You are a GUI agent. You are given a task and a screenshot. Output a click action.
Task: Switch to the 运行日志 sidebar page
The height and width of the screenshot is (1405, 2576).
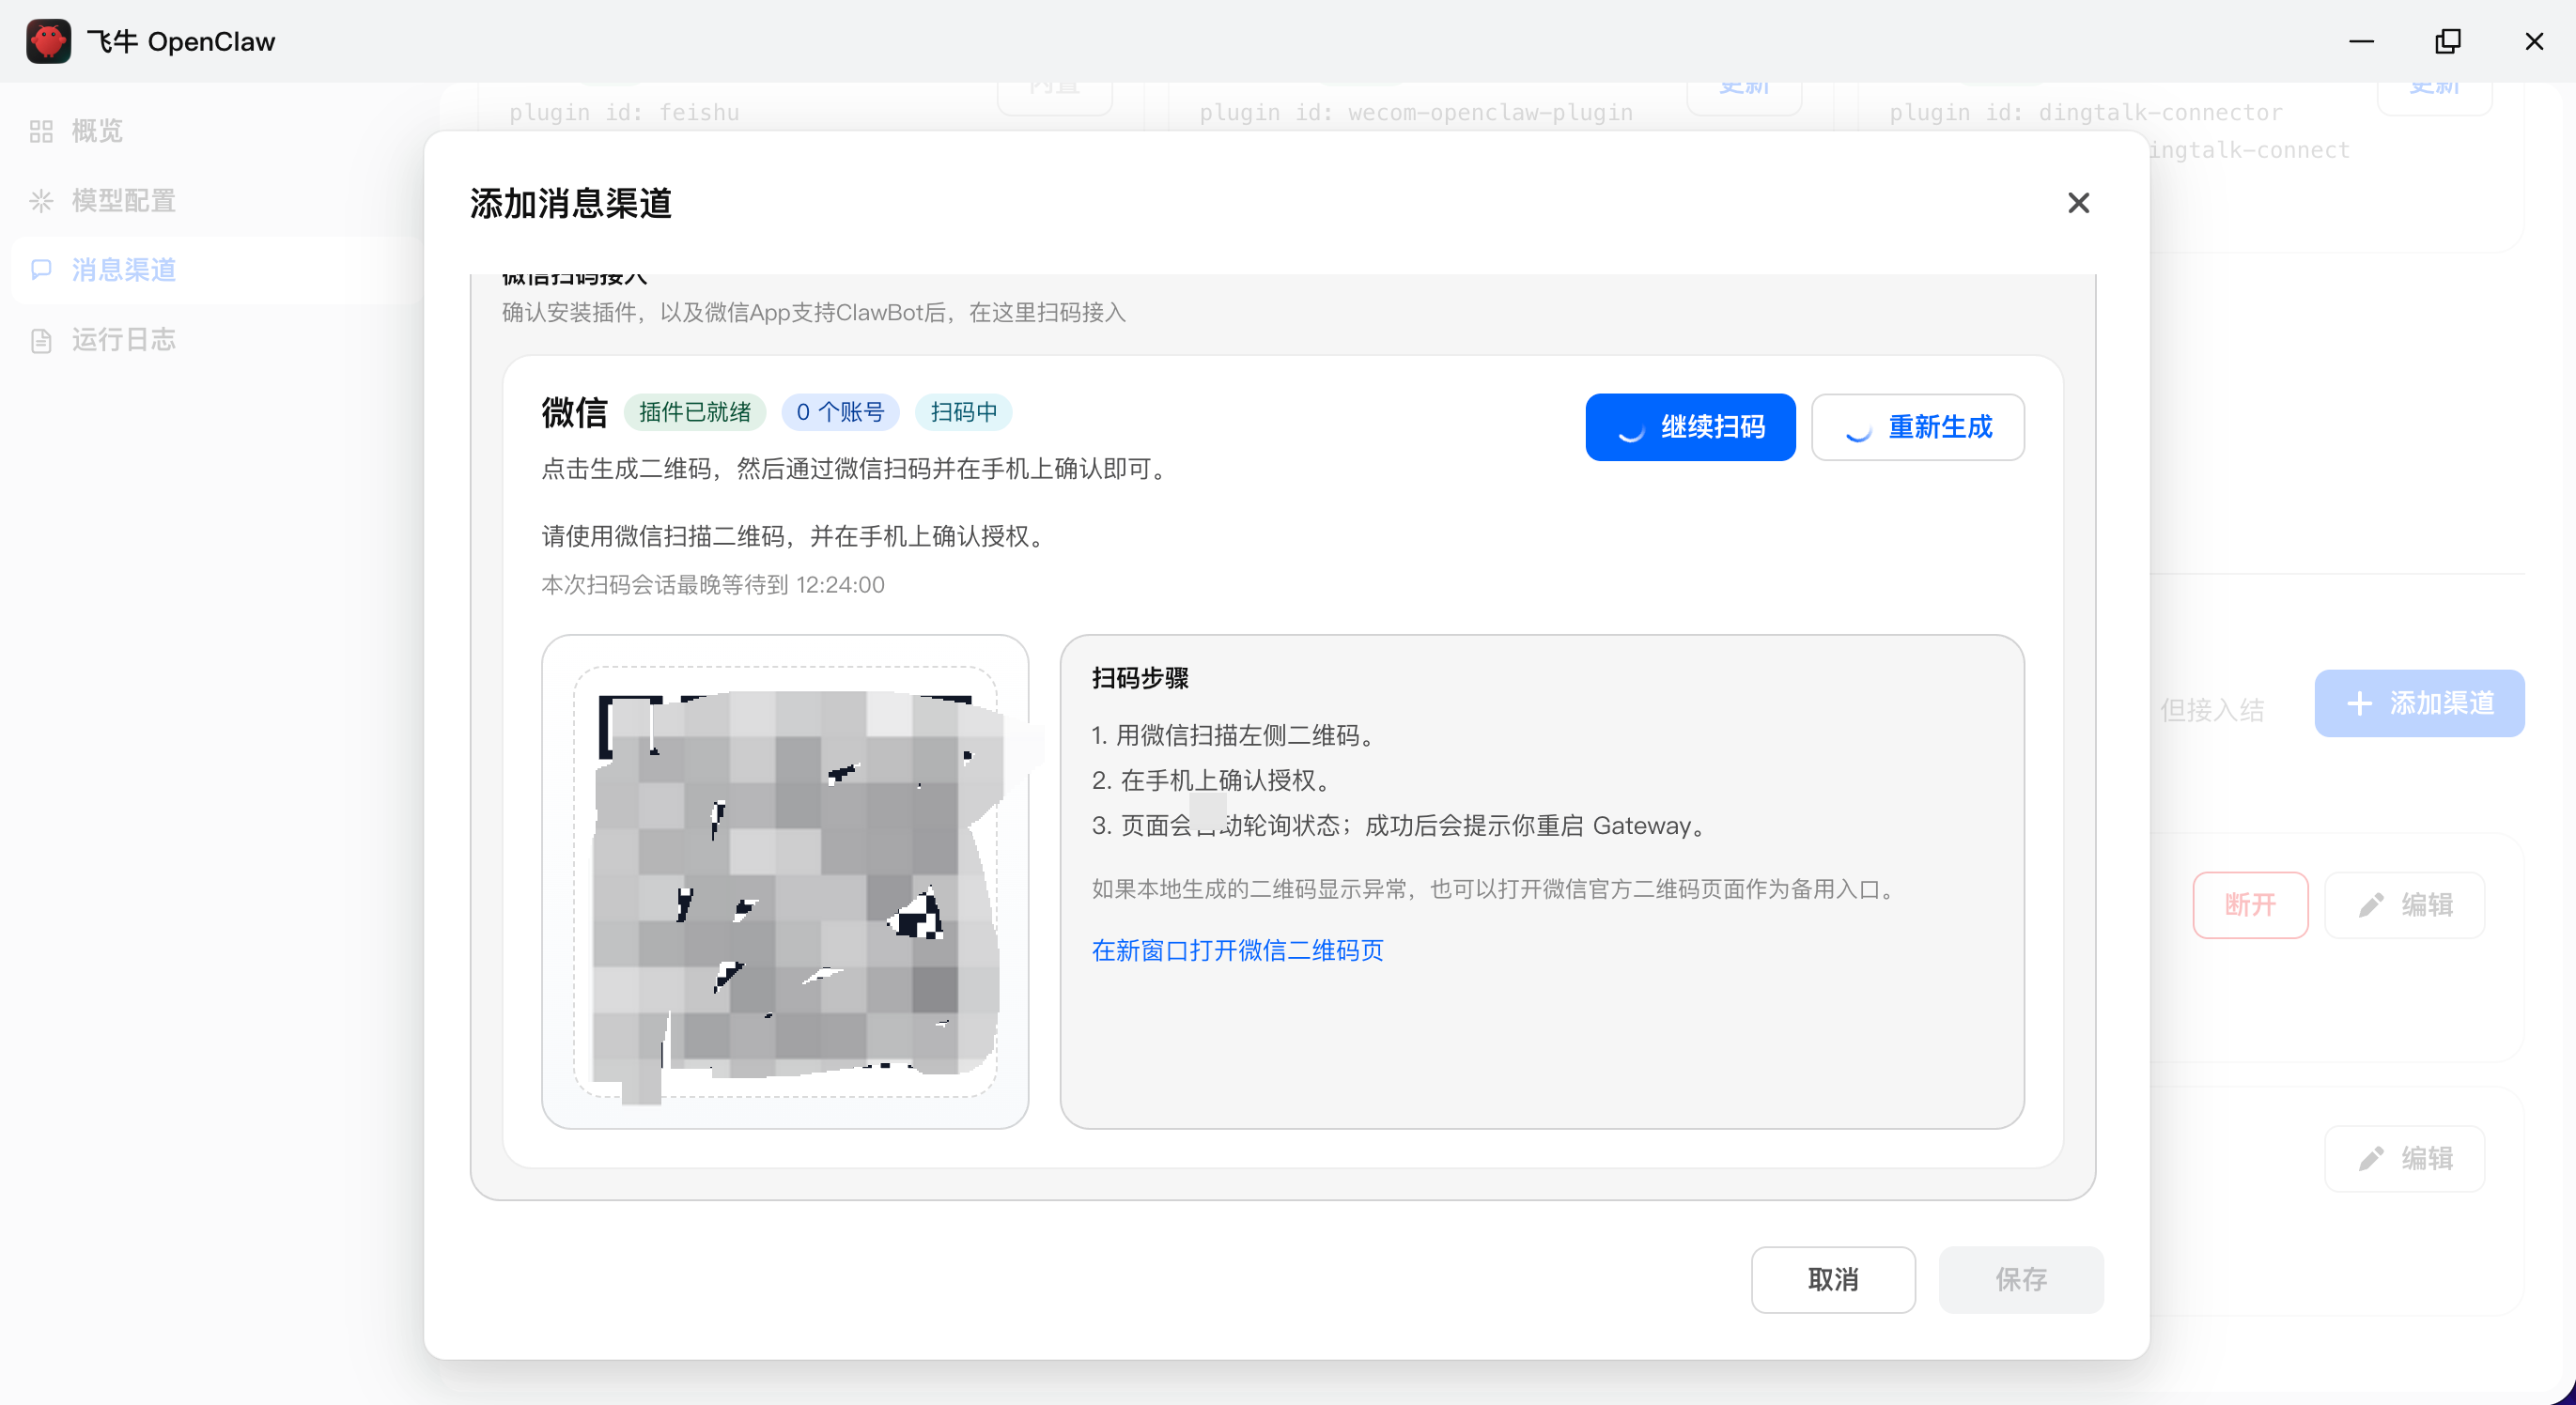click(123, 340)
